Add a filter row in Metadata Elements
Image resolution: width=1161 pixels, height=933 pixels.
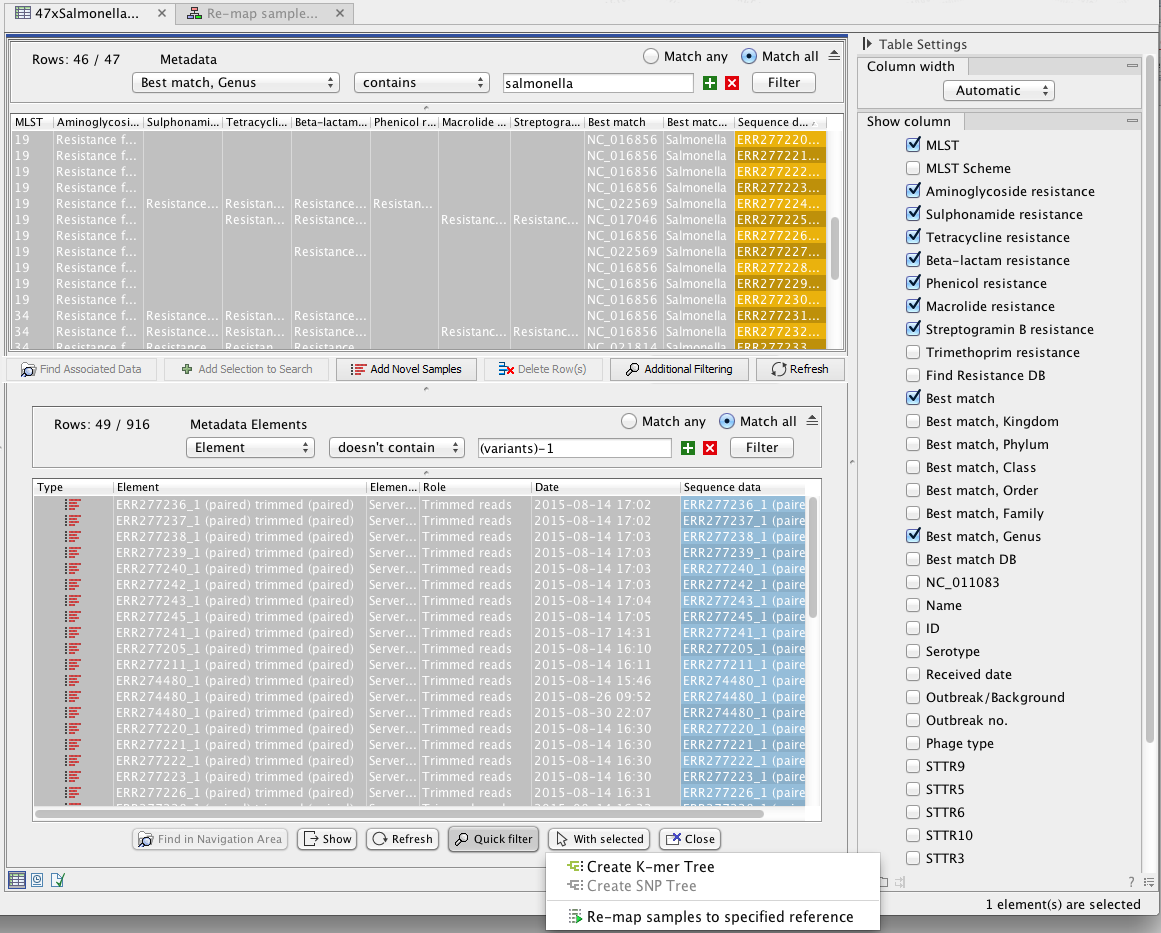click(689, 448)
